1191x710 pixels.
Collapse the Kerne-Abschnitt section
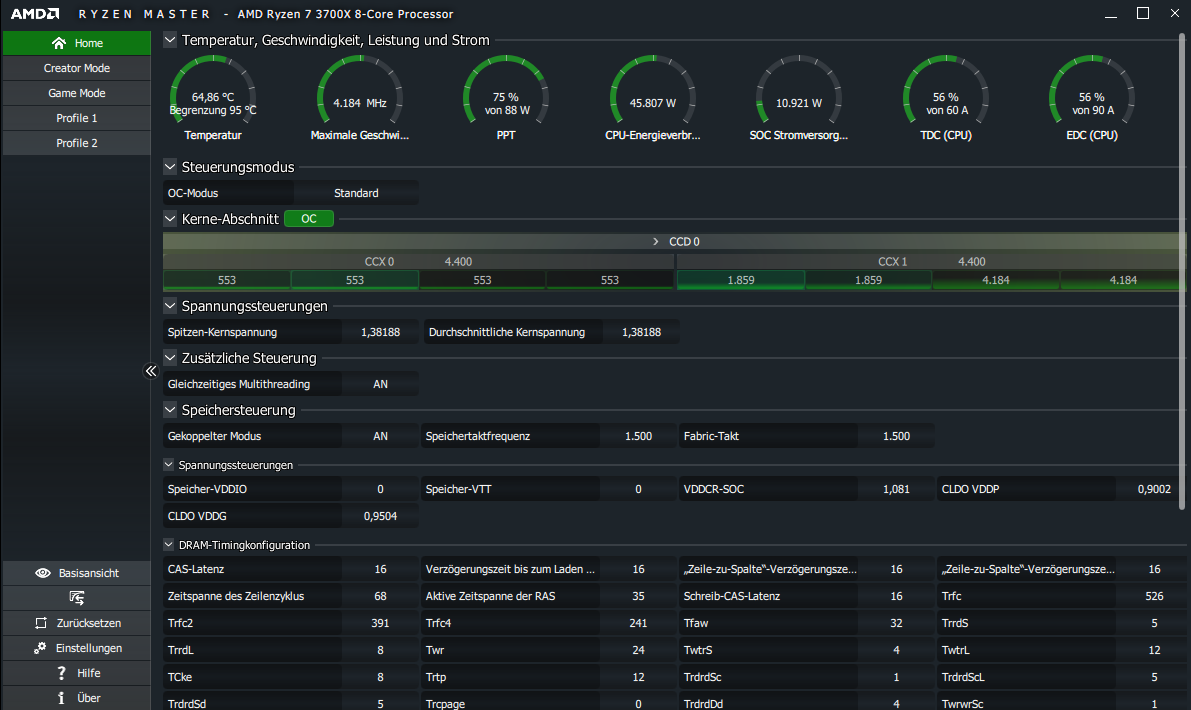[x=170, y=219]
